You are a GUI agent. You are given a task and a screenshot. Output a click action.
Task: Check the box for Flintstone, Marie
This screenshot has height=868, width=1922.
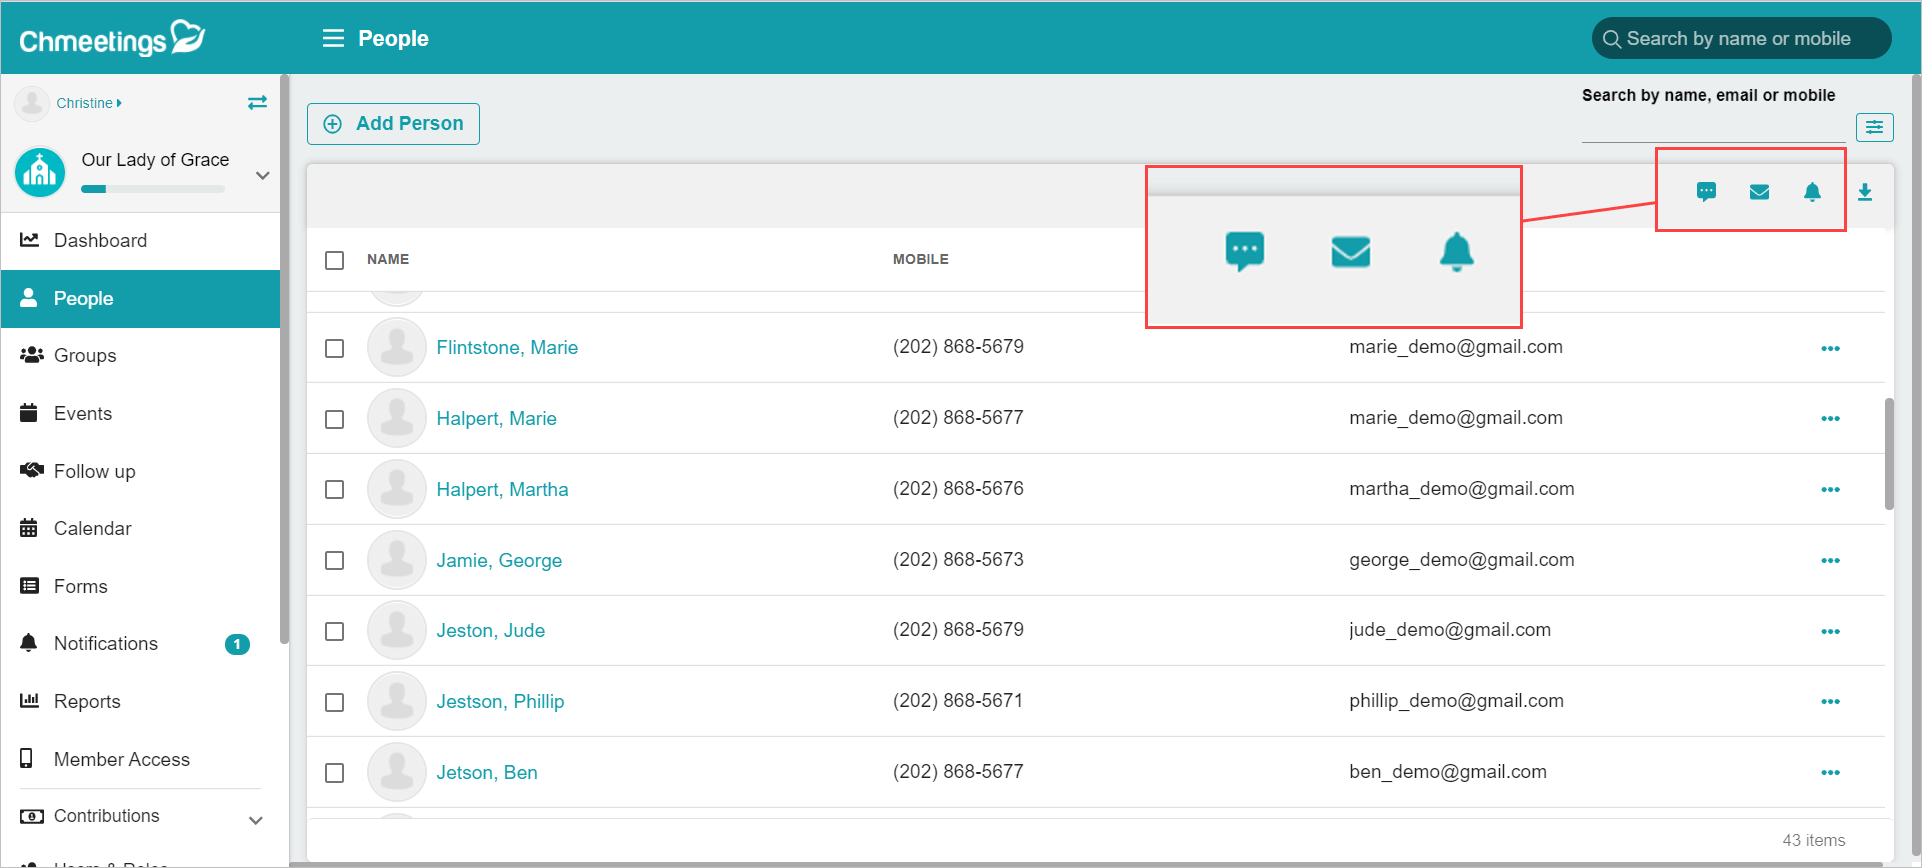(335, 348)
